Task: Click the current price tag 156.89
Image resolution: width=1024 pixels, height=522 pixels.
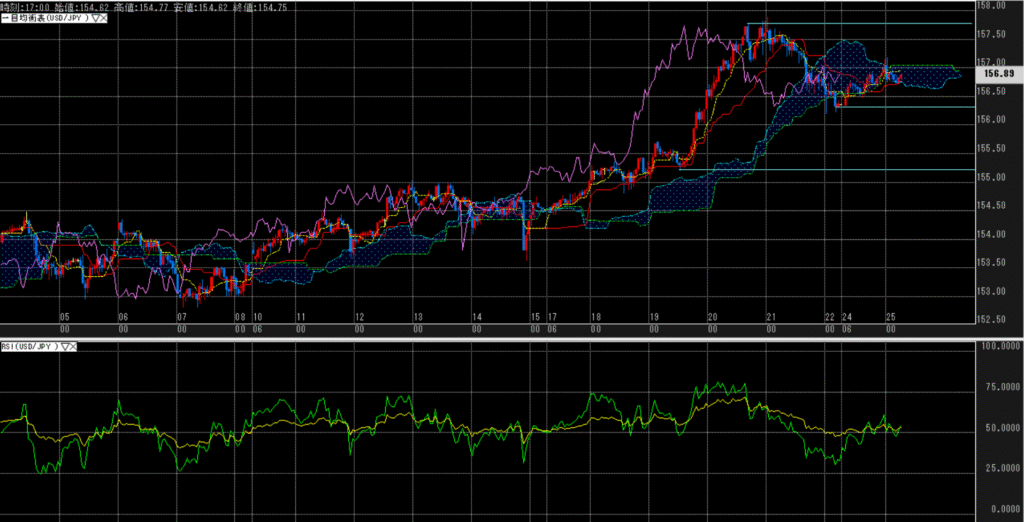Action: click(x=999, y=74)
